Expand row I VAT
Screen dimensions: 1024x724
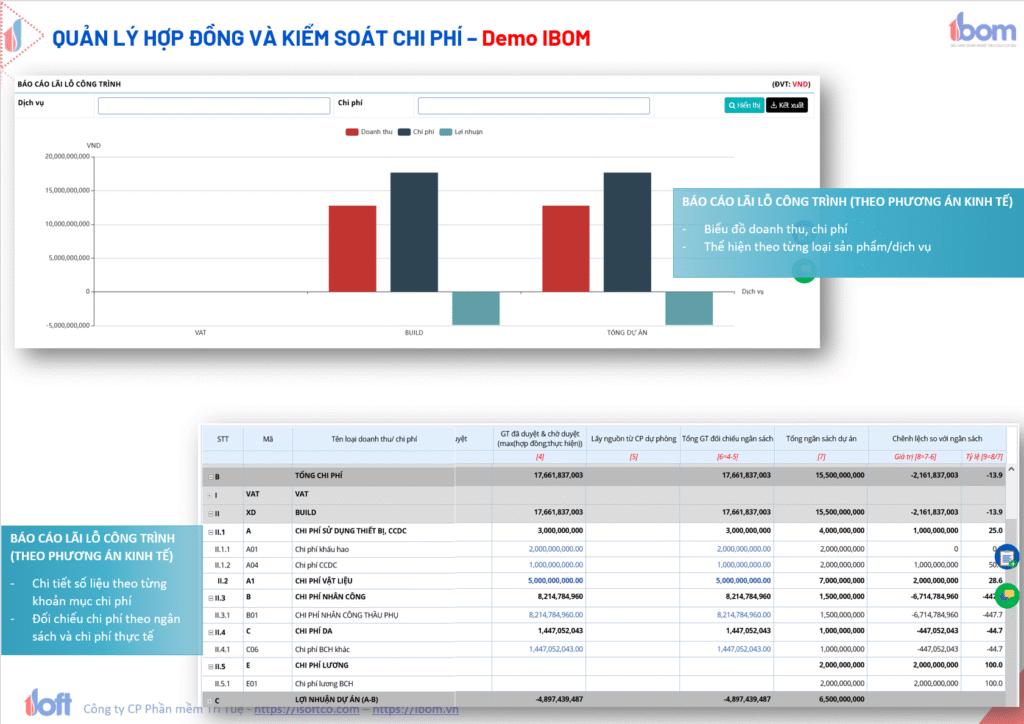[212, 495]
